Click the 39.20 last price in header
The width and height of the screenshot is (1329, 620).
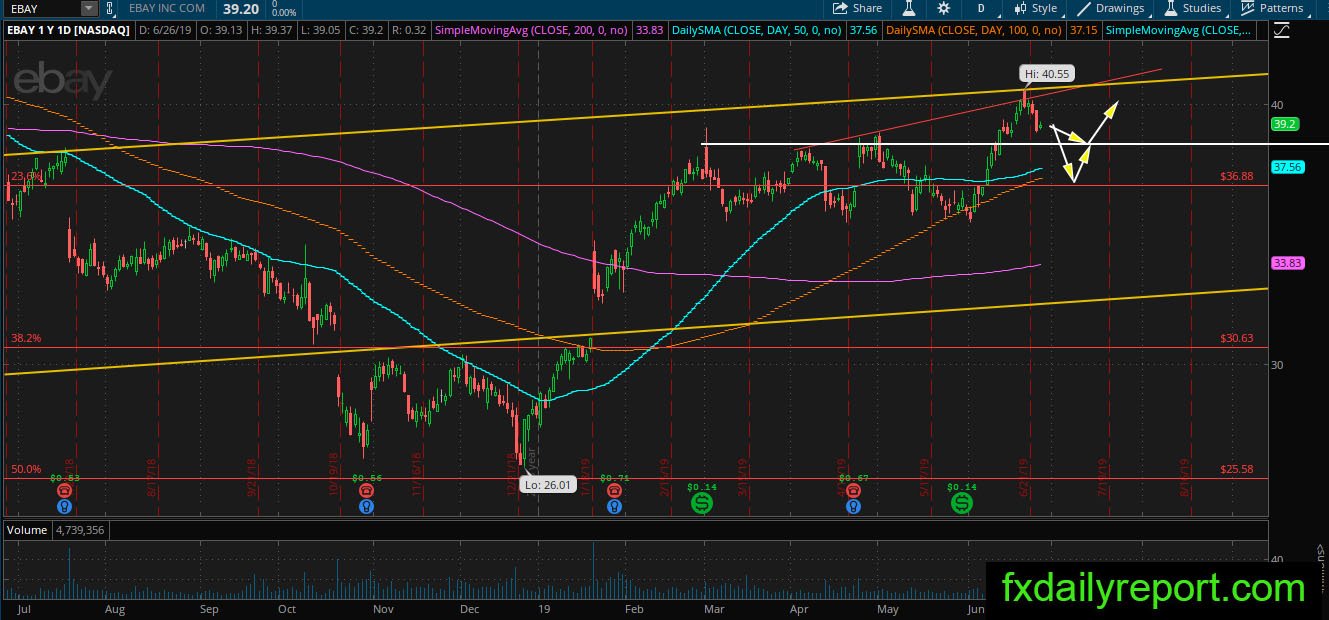click(242, 7)
